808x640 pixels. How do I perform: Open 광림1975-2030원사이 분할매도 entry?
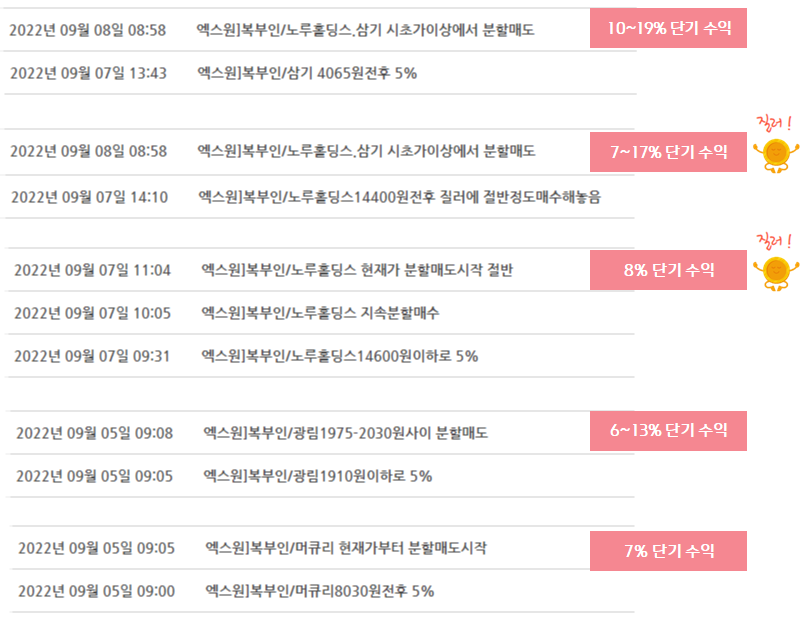pyautogui.click(x=346, y=433)
